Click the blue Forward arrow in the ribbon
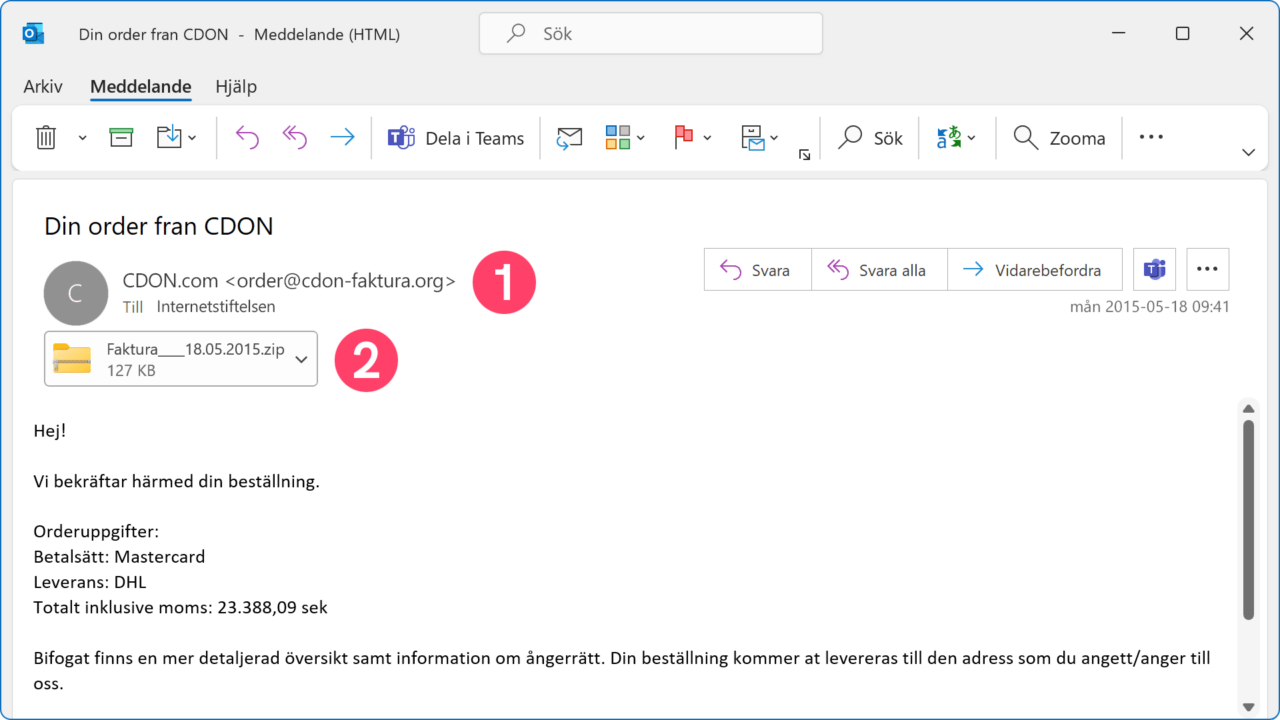 (342, 138)
